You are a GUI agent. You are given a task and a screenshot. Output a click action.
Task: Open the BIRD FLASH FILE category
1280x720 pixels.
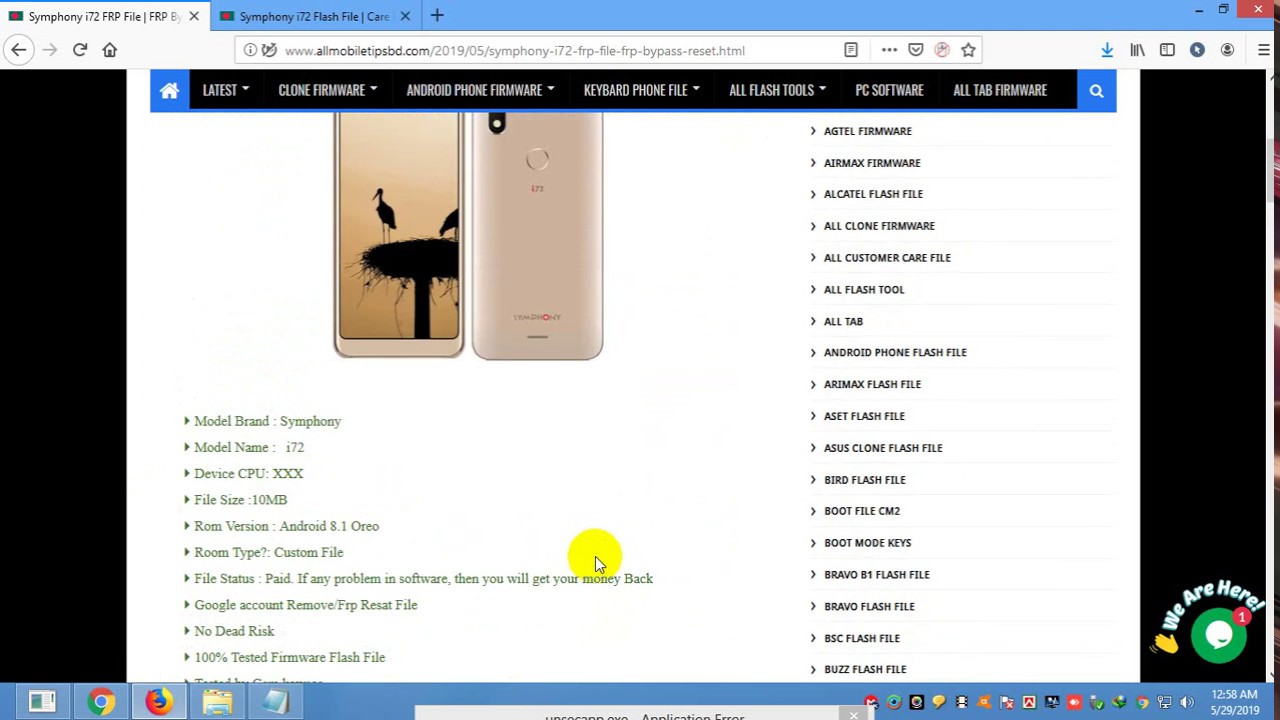click(x=864, y=480)
